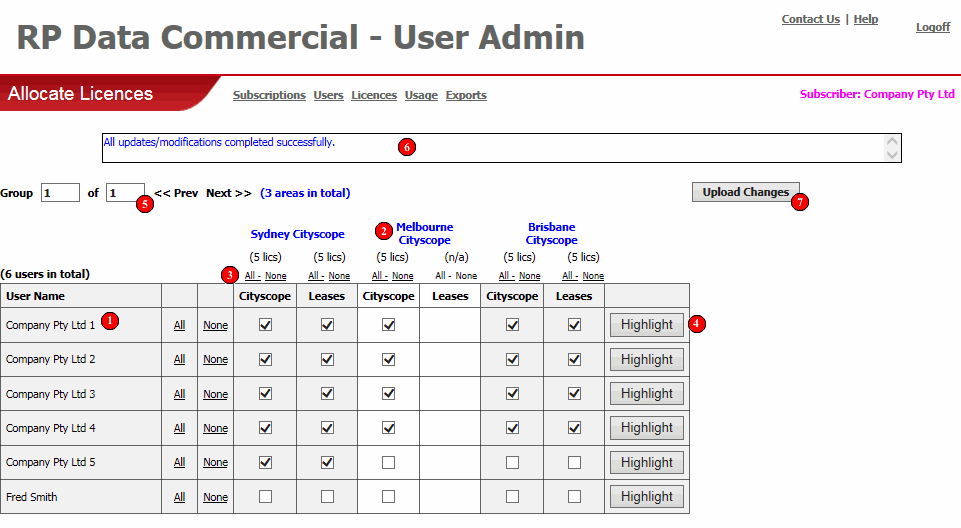
Task: Highlight the Fred Smith row
Action: (x=647, y=497)
